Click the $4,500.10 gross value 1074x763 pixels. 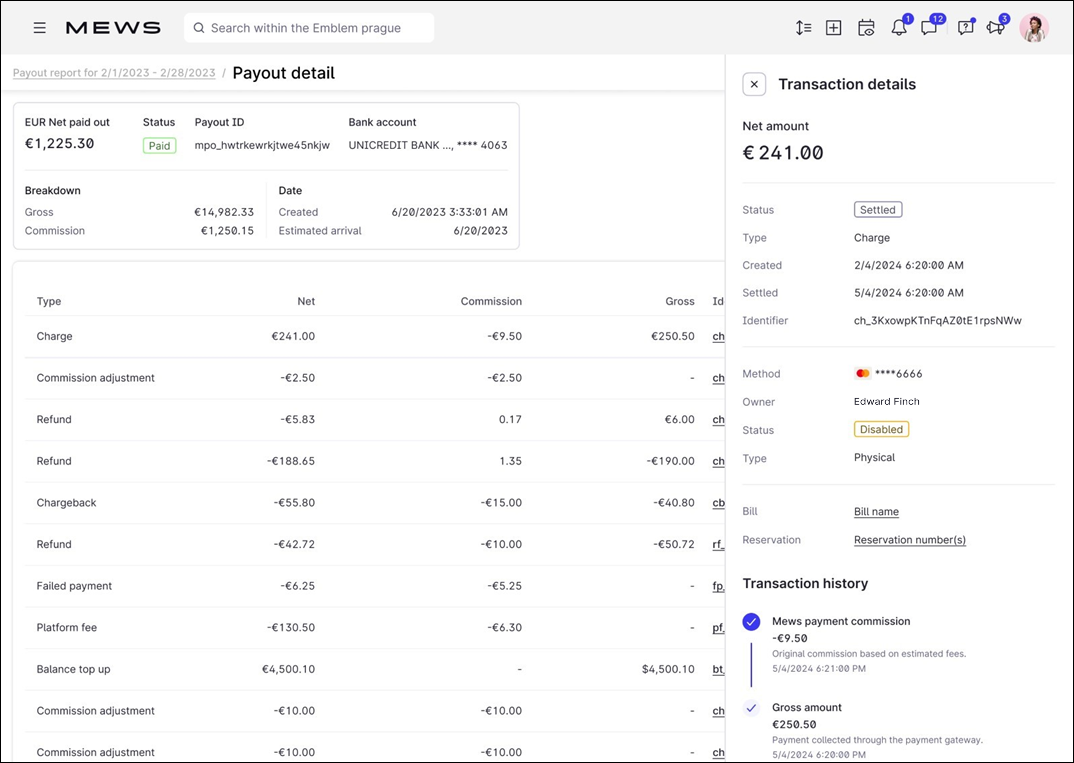point(668,669)
